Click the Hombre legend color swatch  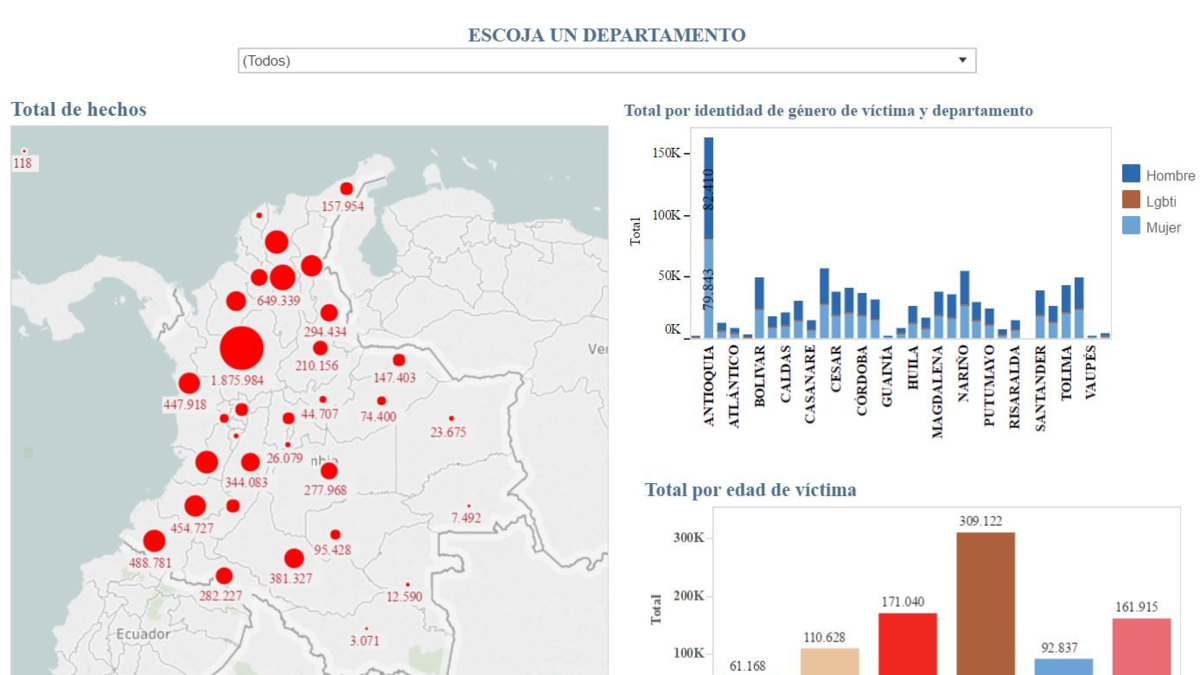[1131, 175]
